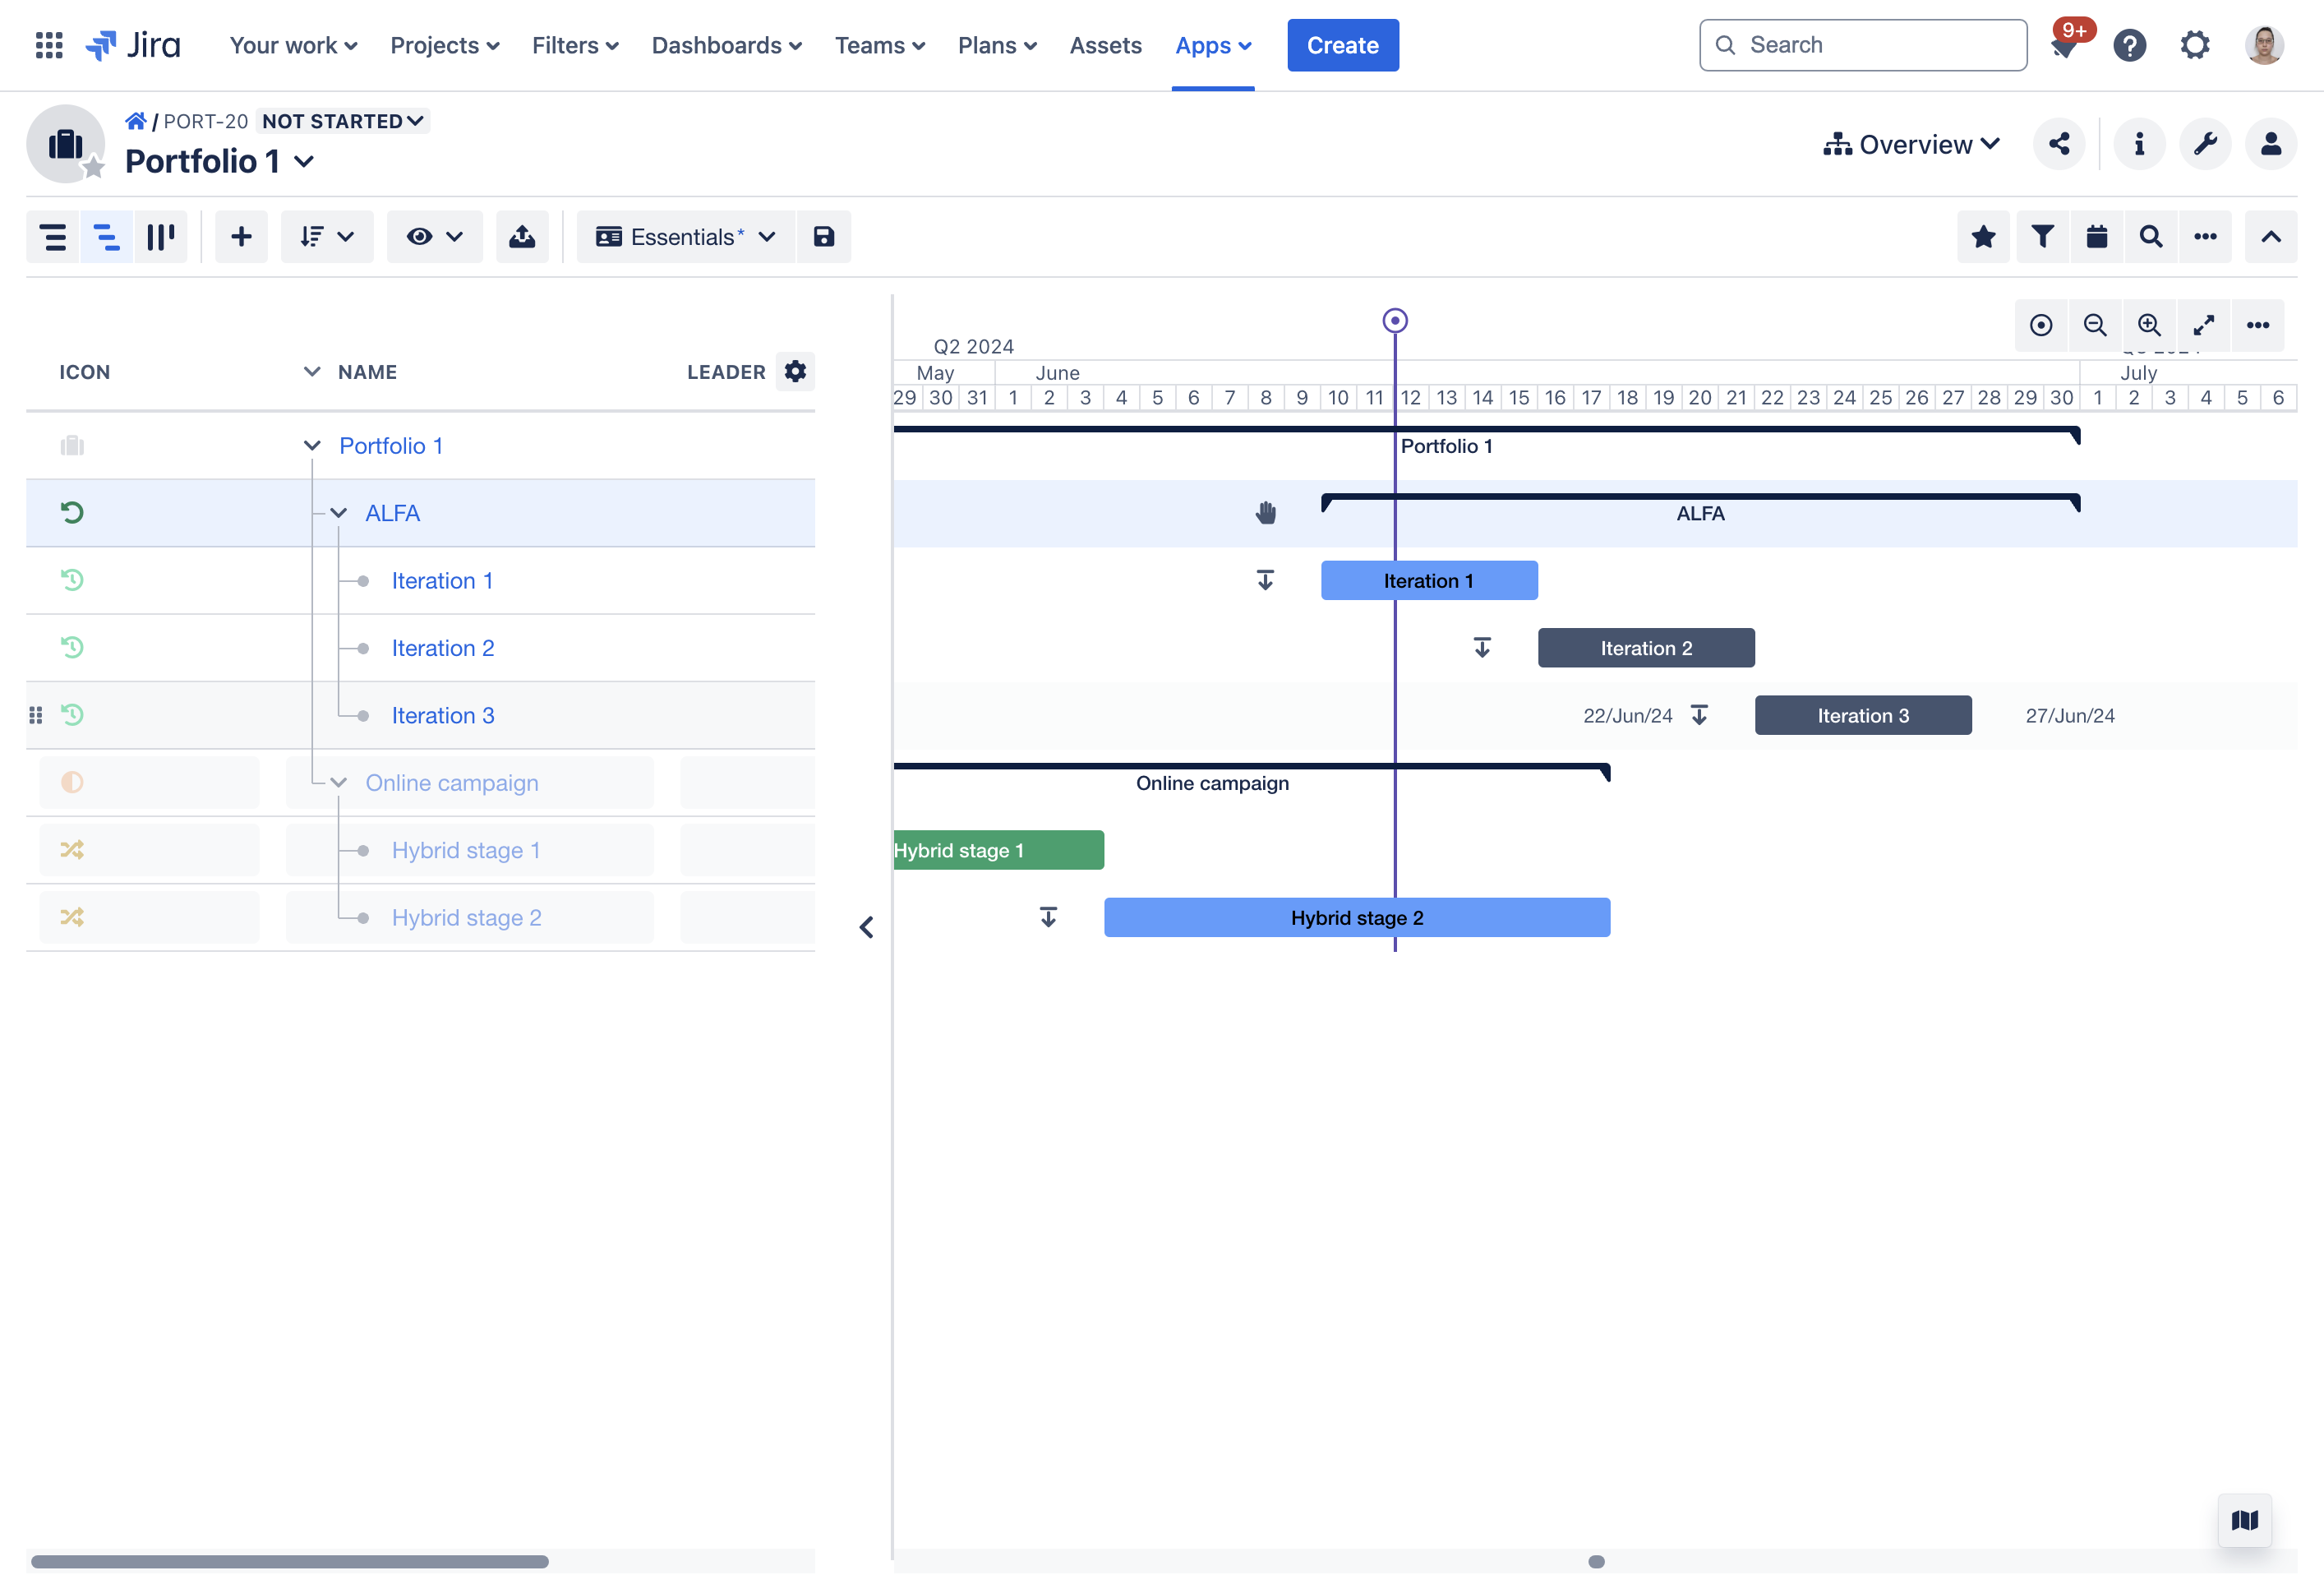Open Plans menu
The image size is (2324, 1575).
[997, 45]
